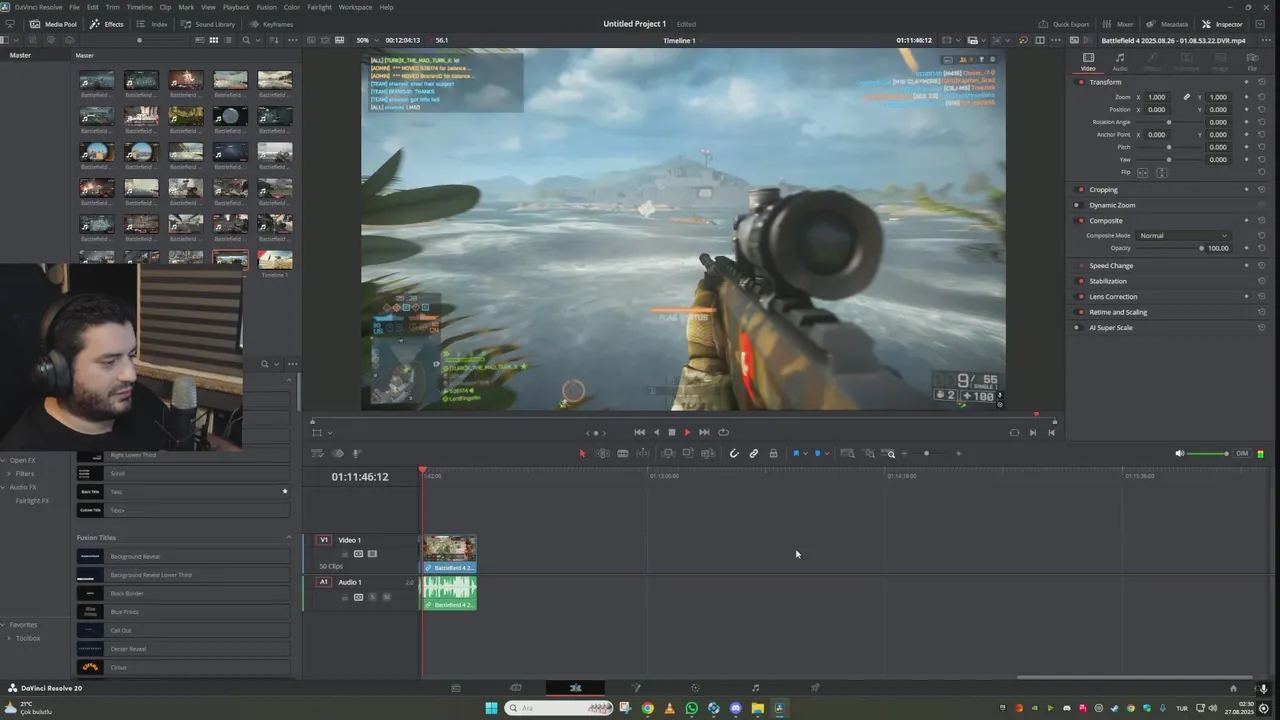Image resolution: width=1280 pixels, height=720 pixels.
Task: Open the Sound Library panel
Action: [x=208, y=24]
